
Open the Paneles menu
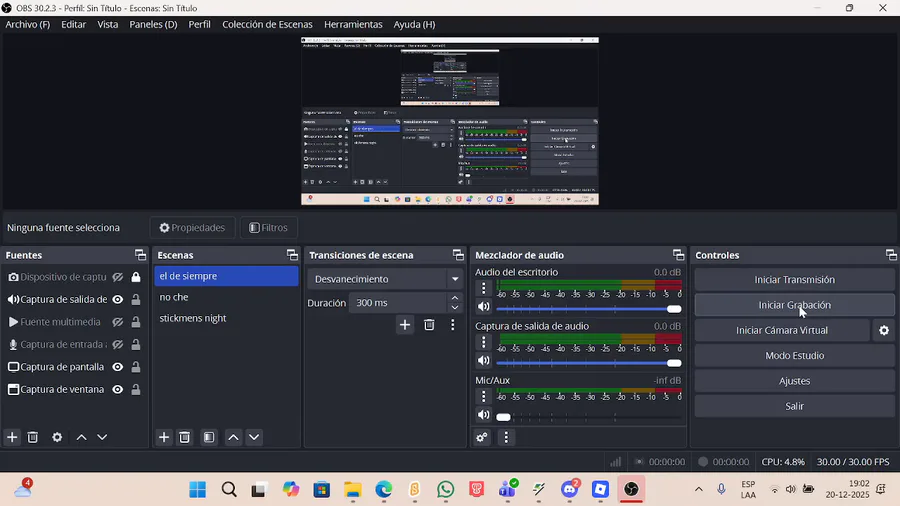(x=153, y=24)
